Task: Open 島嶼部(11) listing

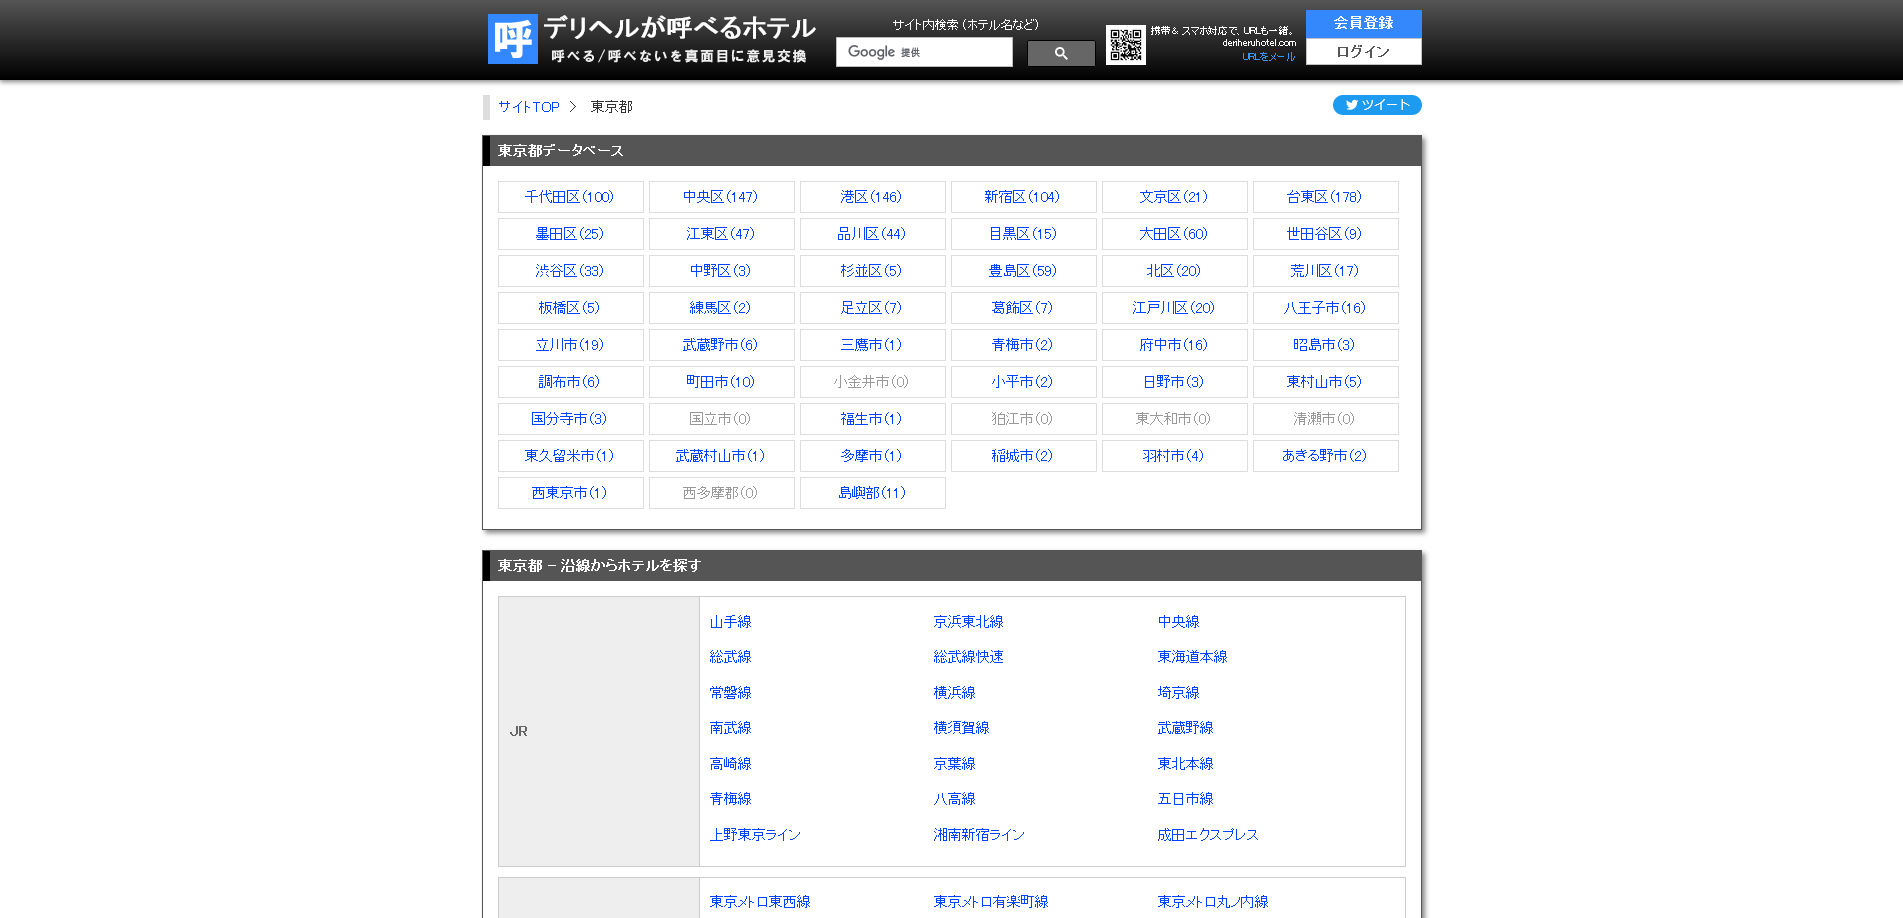Action: [872, 493]
